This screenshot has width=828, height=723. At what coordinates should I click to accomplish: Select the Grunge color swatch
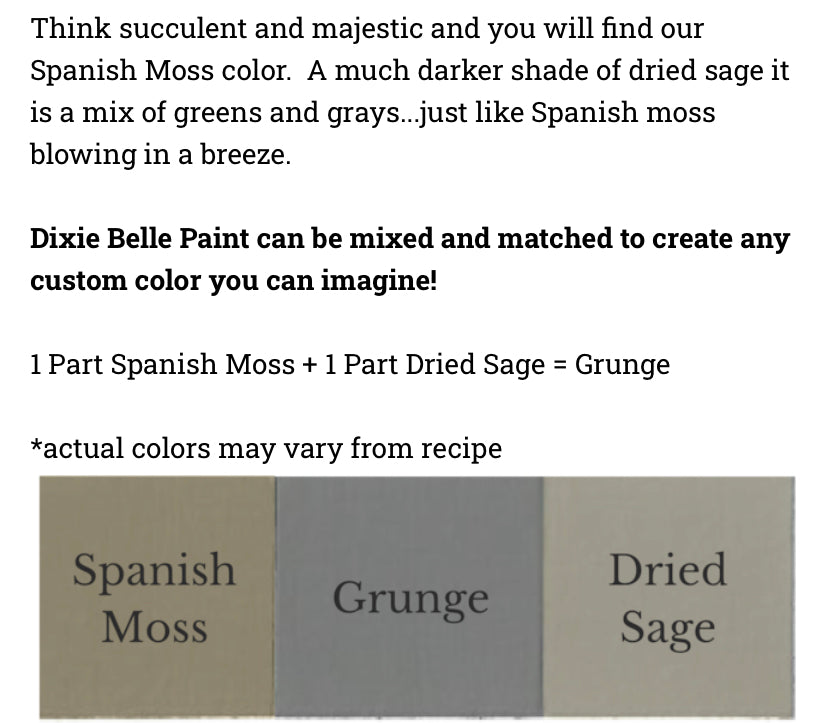409,597
